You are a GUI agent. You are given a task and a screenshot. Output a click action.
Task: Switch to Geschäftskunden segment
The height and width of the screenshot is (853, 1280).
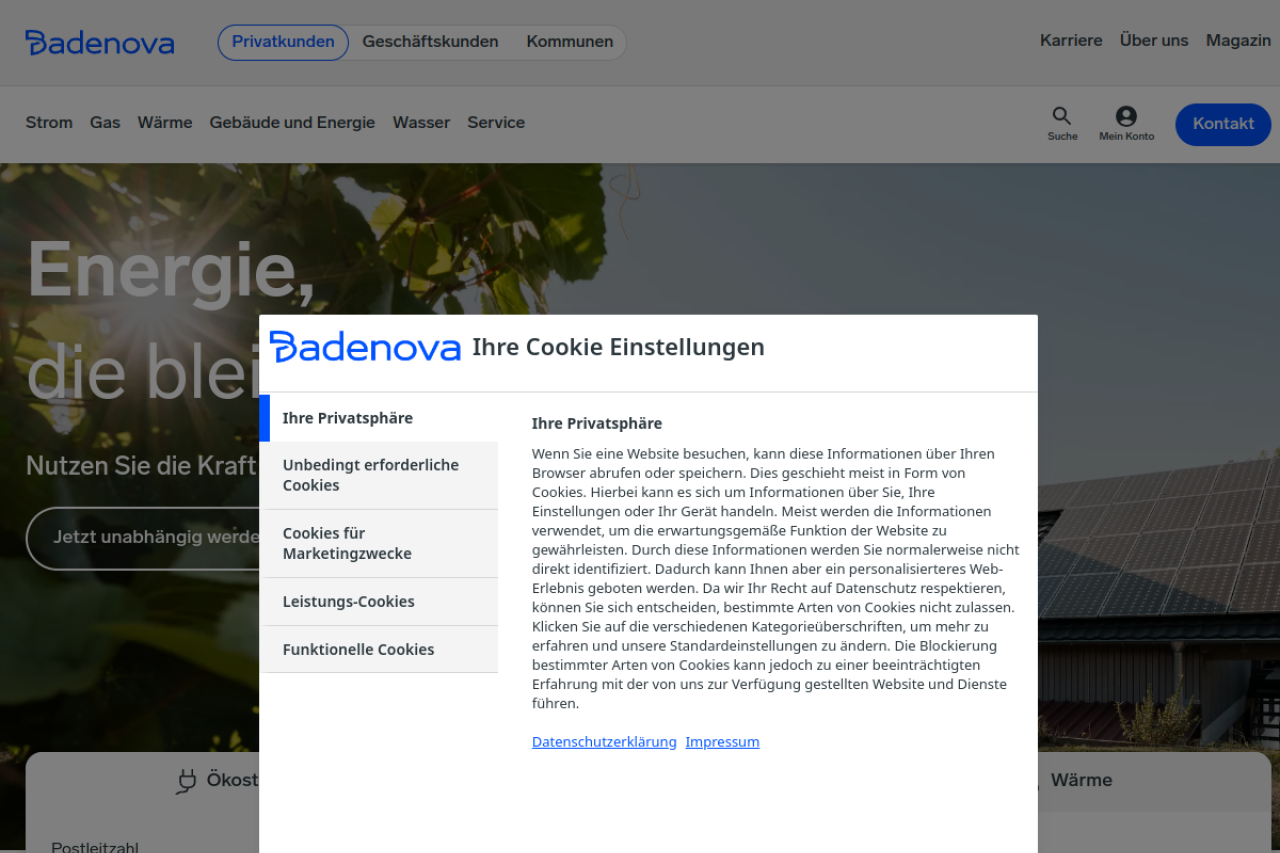430,42
